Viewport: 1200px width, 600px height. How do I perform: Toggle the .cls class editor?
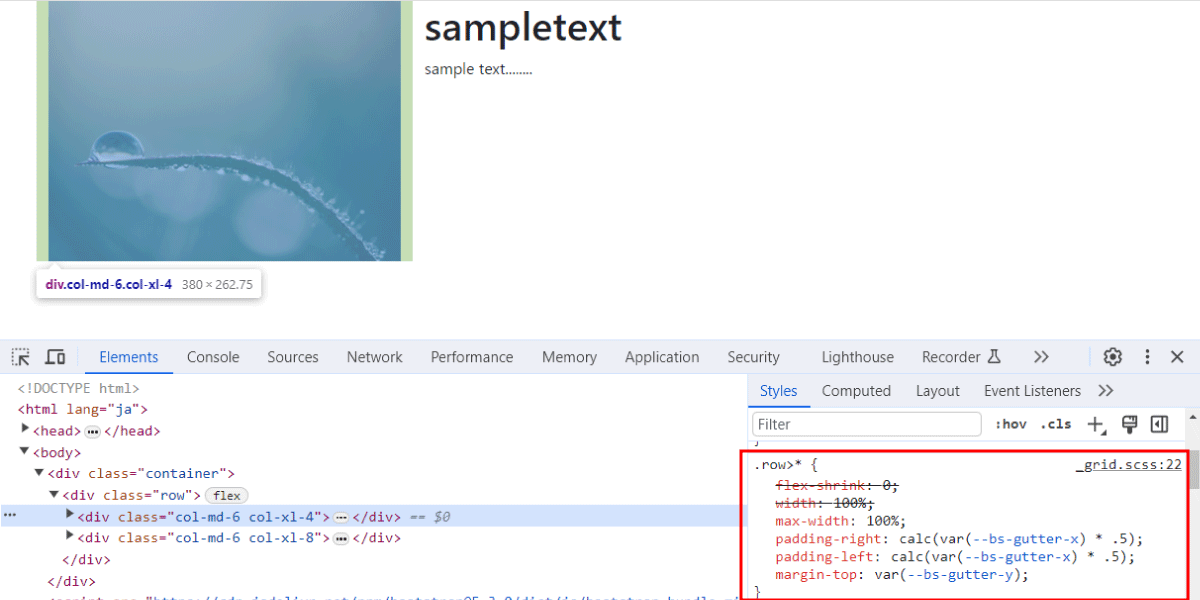pyautogui.click(x=1056, y=425)
